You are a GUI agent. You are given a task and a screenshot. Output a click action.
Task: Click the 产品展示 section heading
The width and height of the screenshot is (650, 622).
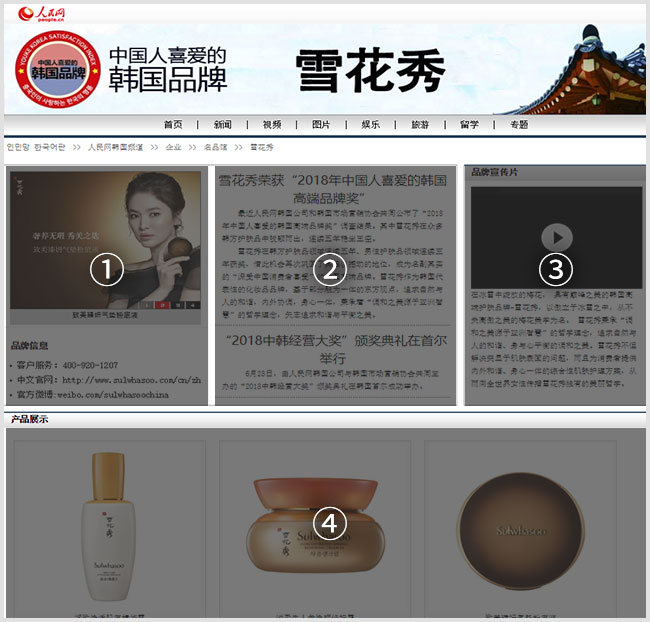(29, 419)
